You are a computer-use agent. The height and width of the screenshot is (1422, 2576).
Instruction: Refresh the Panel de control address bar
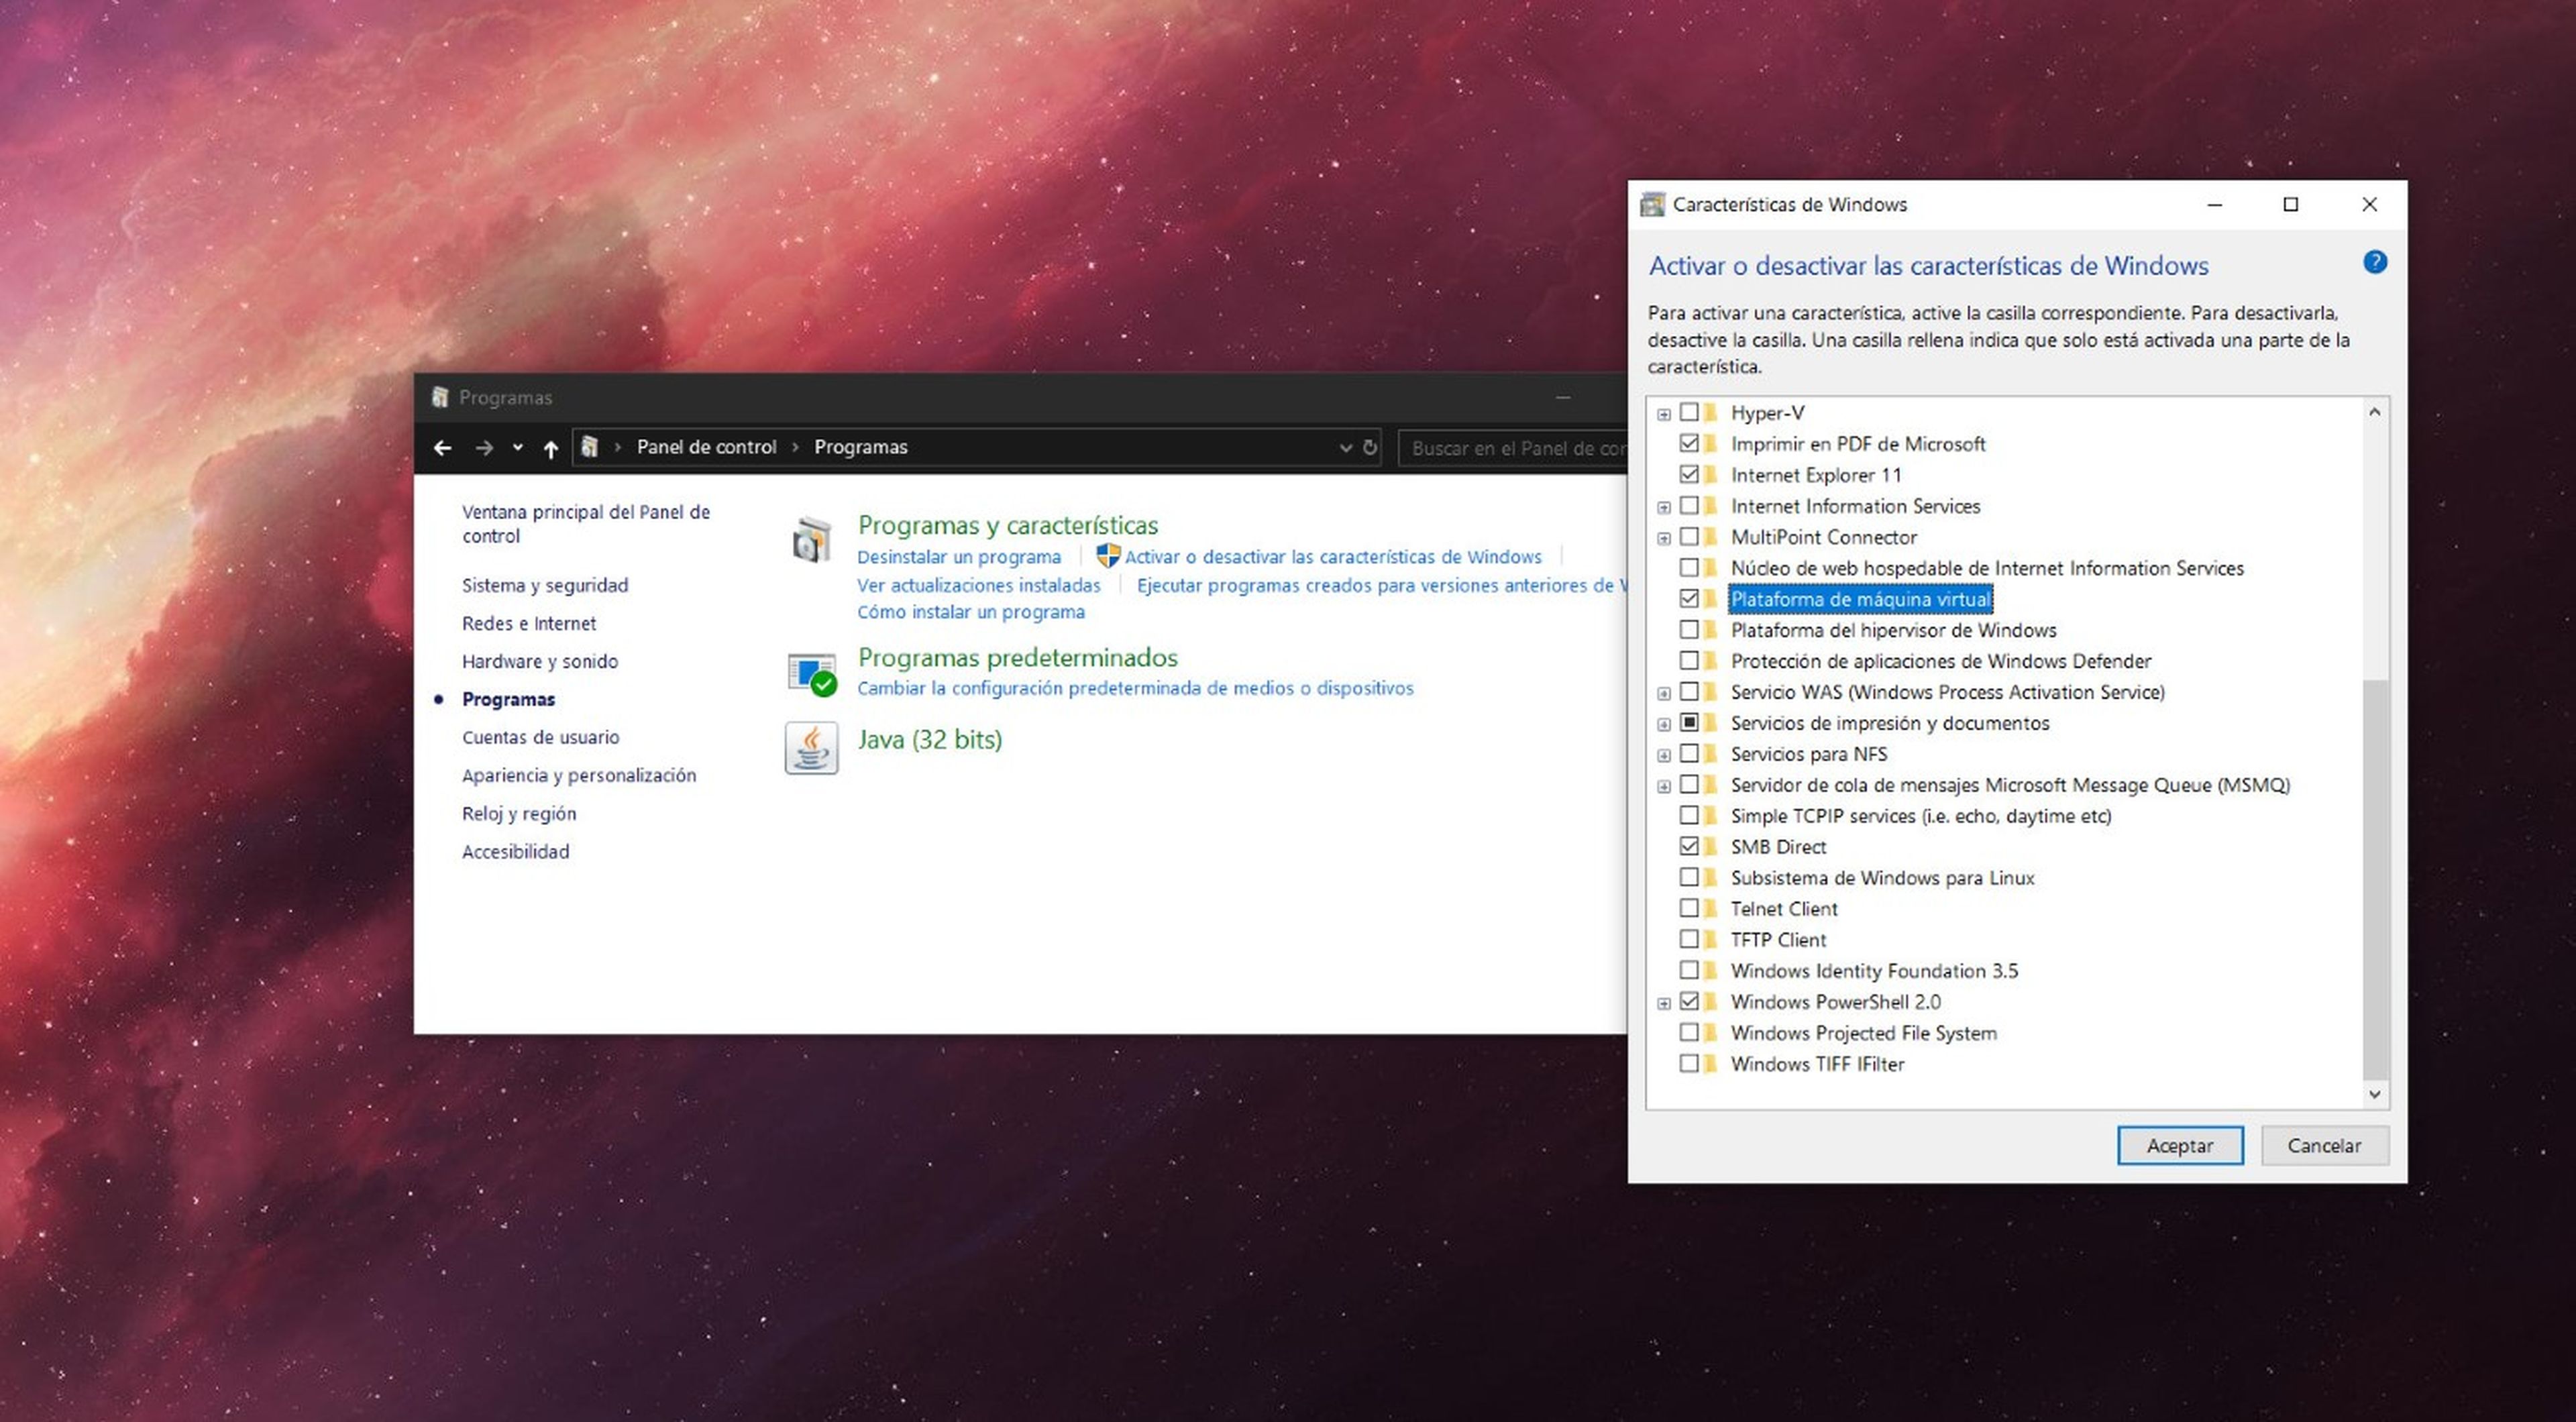tap(1370, 448)
